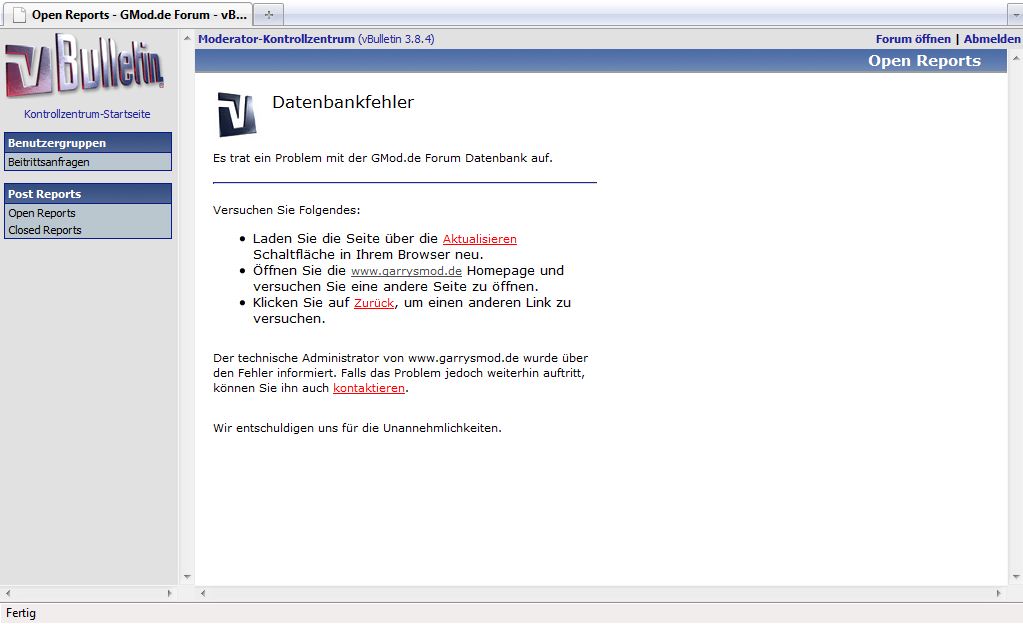Click the vBulletin logo in the sidebar
This screenshot has height=624, width=1023.
[x=84, y=66]
